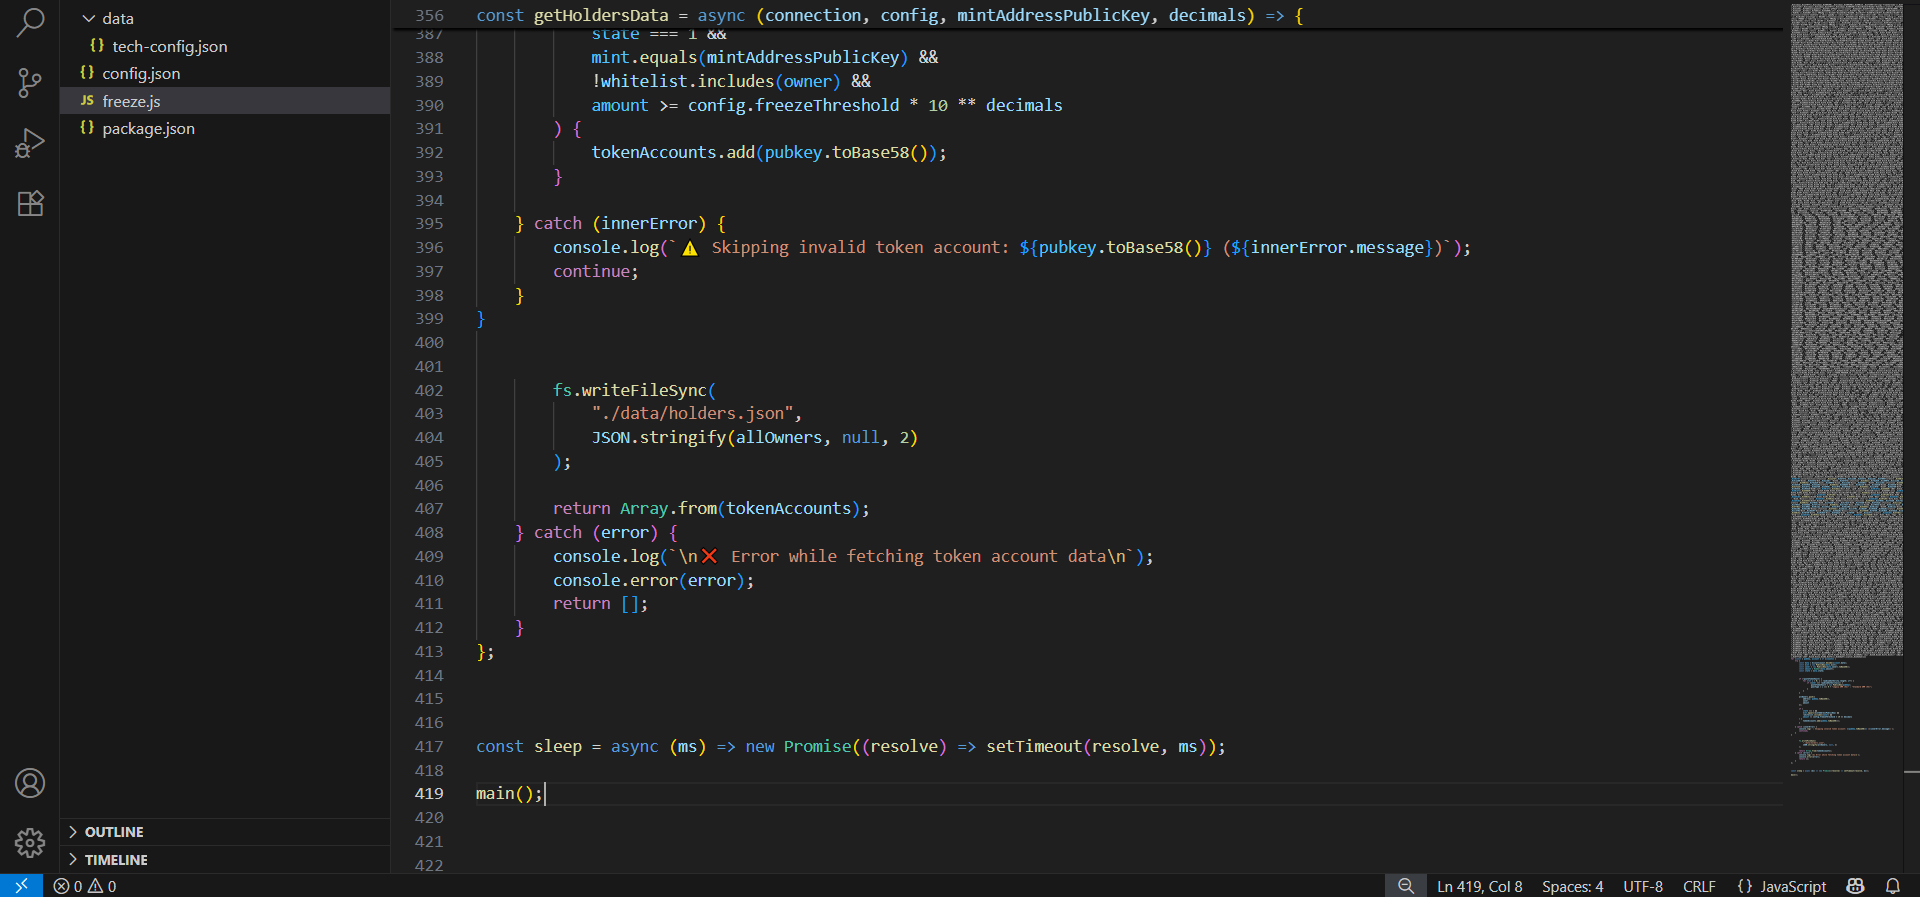Image resolution: width=1920 pixels, height=897 pixels.
Task: Click JSON icon beside tech-config.json
Action: pyautogui.click(x=97, y=46)
